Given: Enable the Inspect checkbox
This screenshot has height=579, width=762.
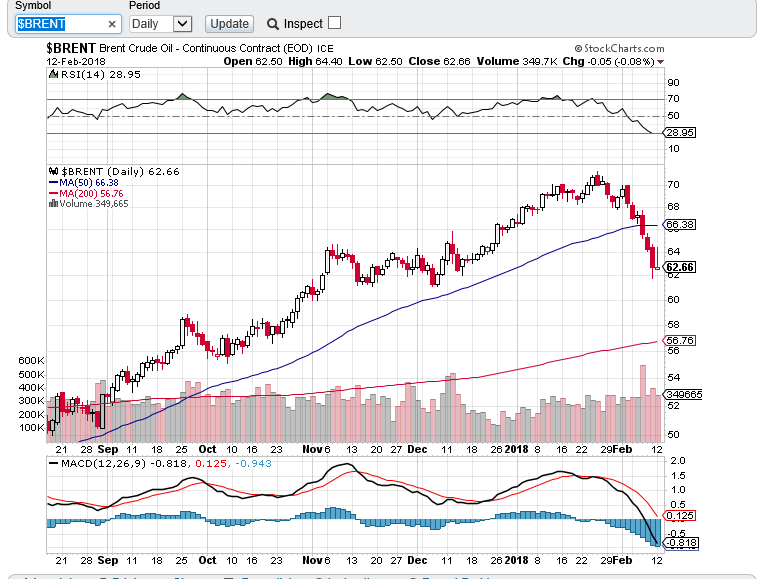Looking at the screenshot, I should pos(334,23).
